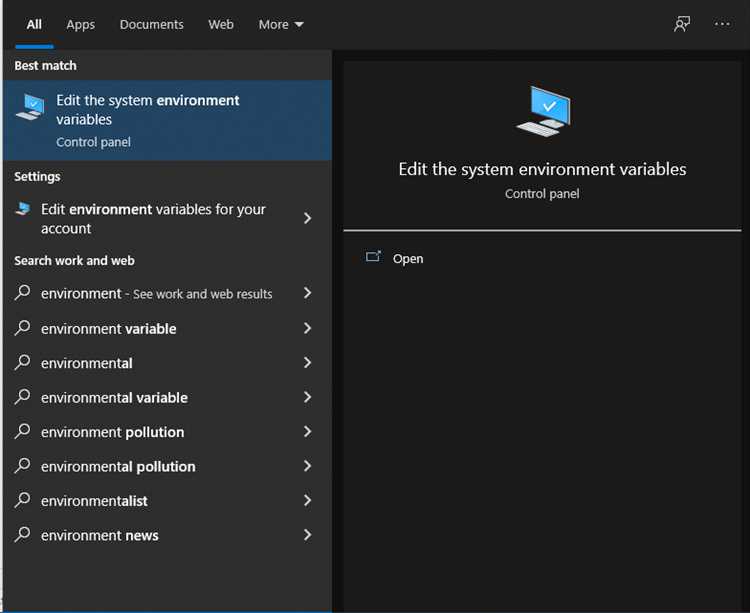
Task: Open the three-dot options menu
Action: [722, 24]
